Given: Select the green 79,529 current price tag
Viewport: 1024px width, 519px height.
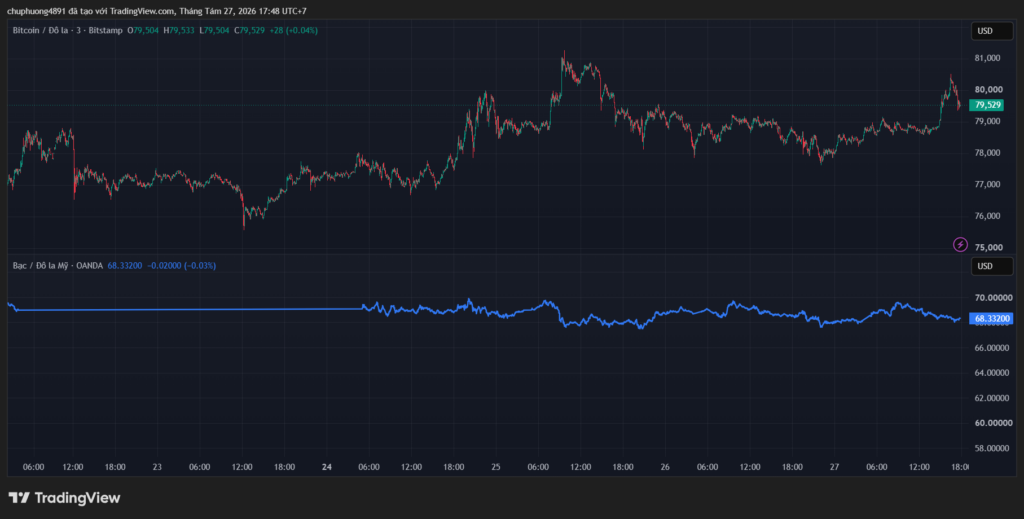Looking at the screenshot, I should tap(989, 105).
